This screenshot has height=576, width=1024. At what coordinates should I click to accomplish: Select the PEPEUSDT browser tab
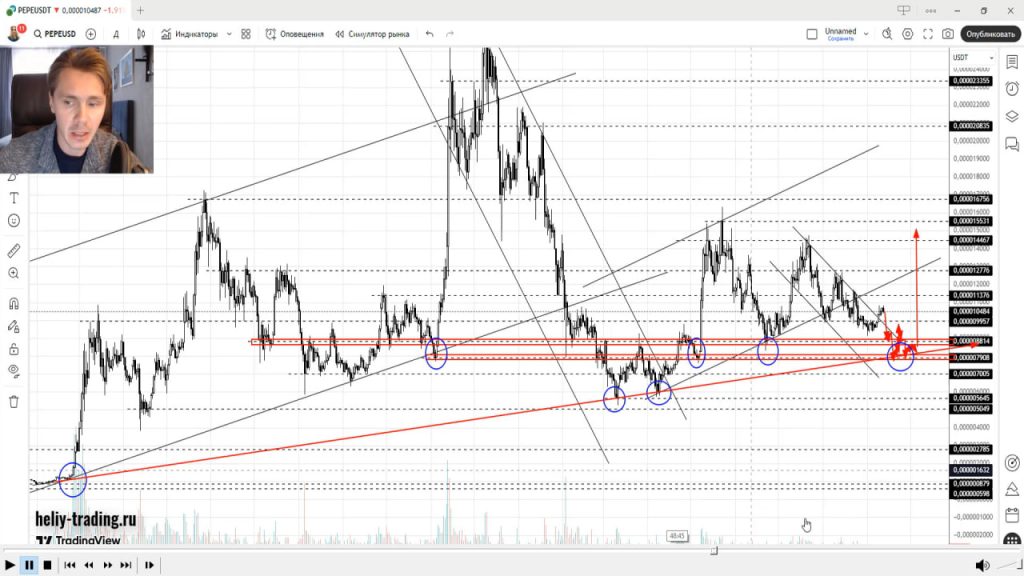pyautogui.click(x=60, y=10)
